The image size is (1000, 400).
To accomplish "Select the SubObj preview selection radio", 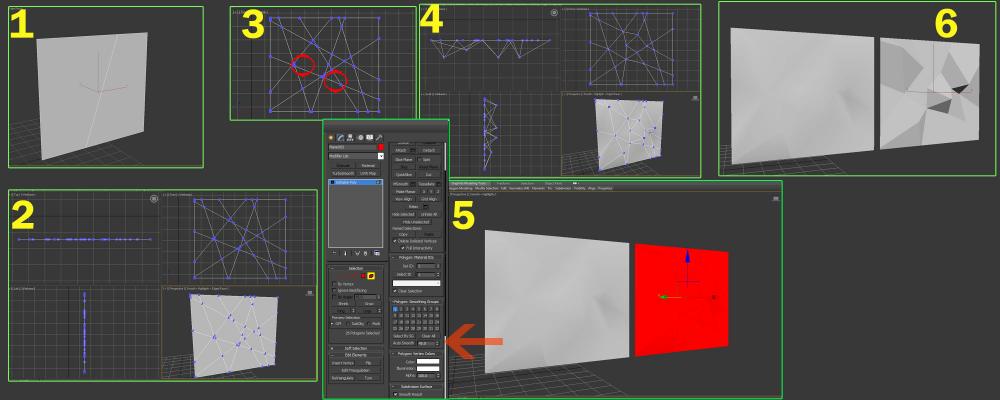I will (x=348, y=323).
